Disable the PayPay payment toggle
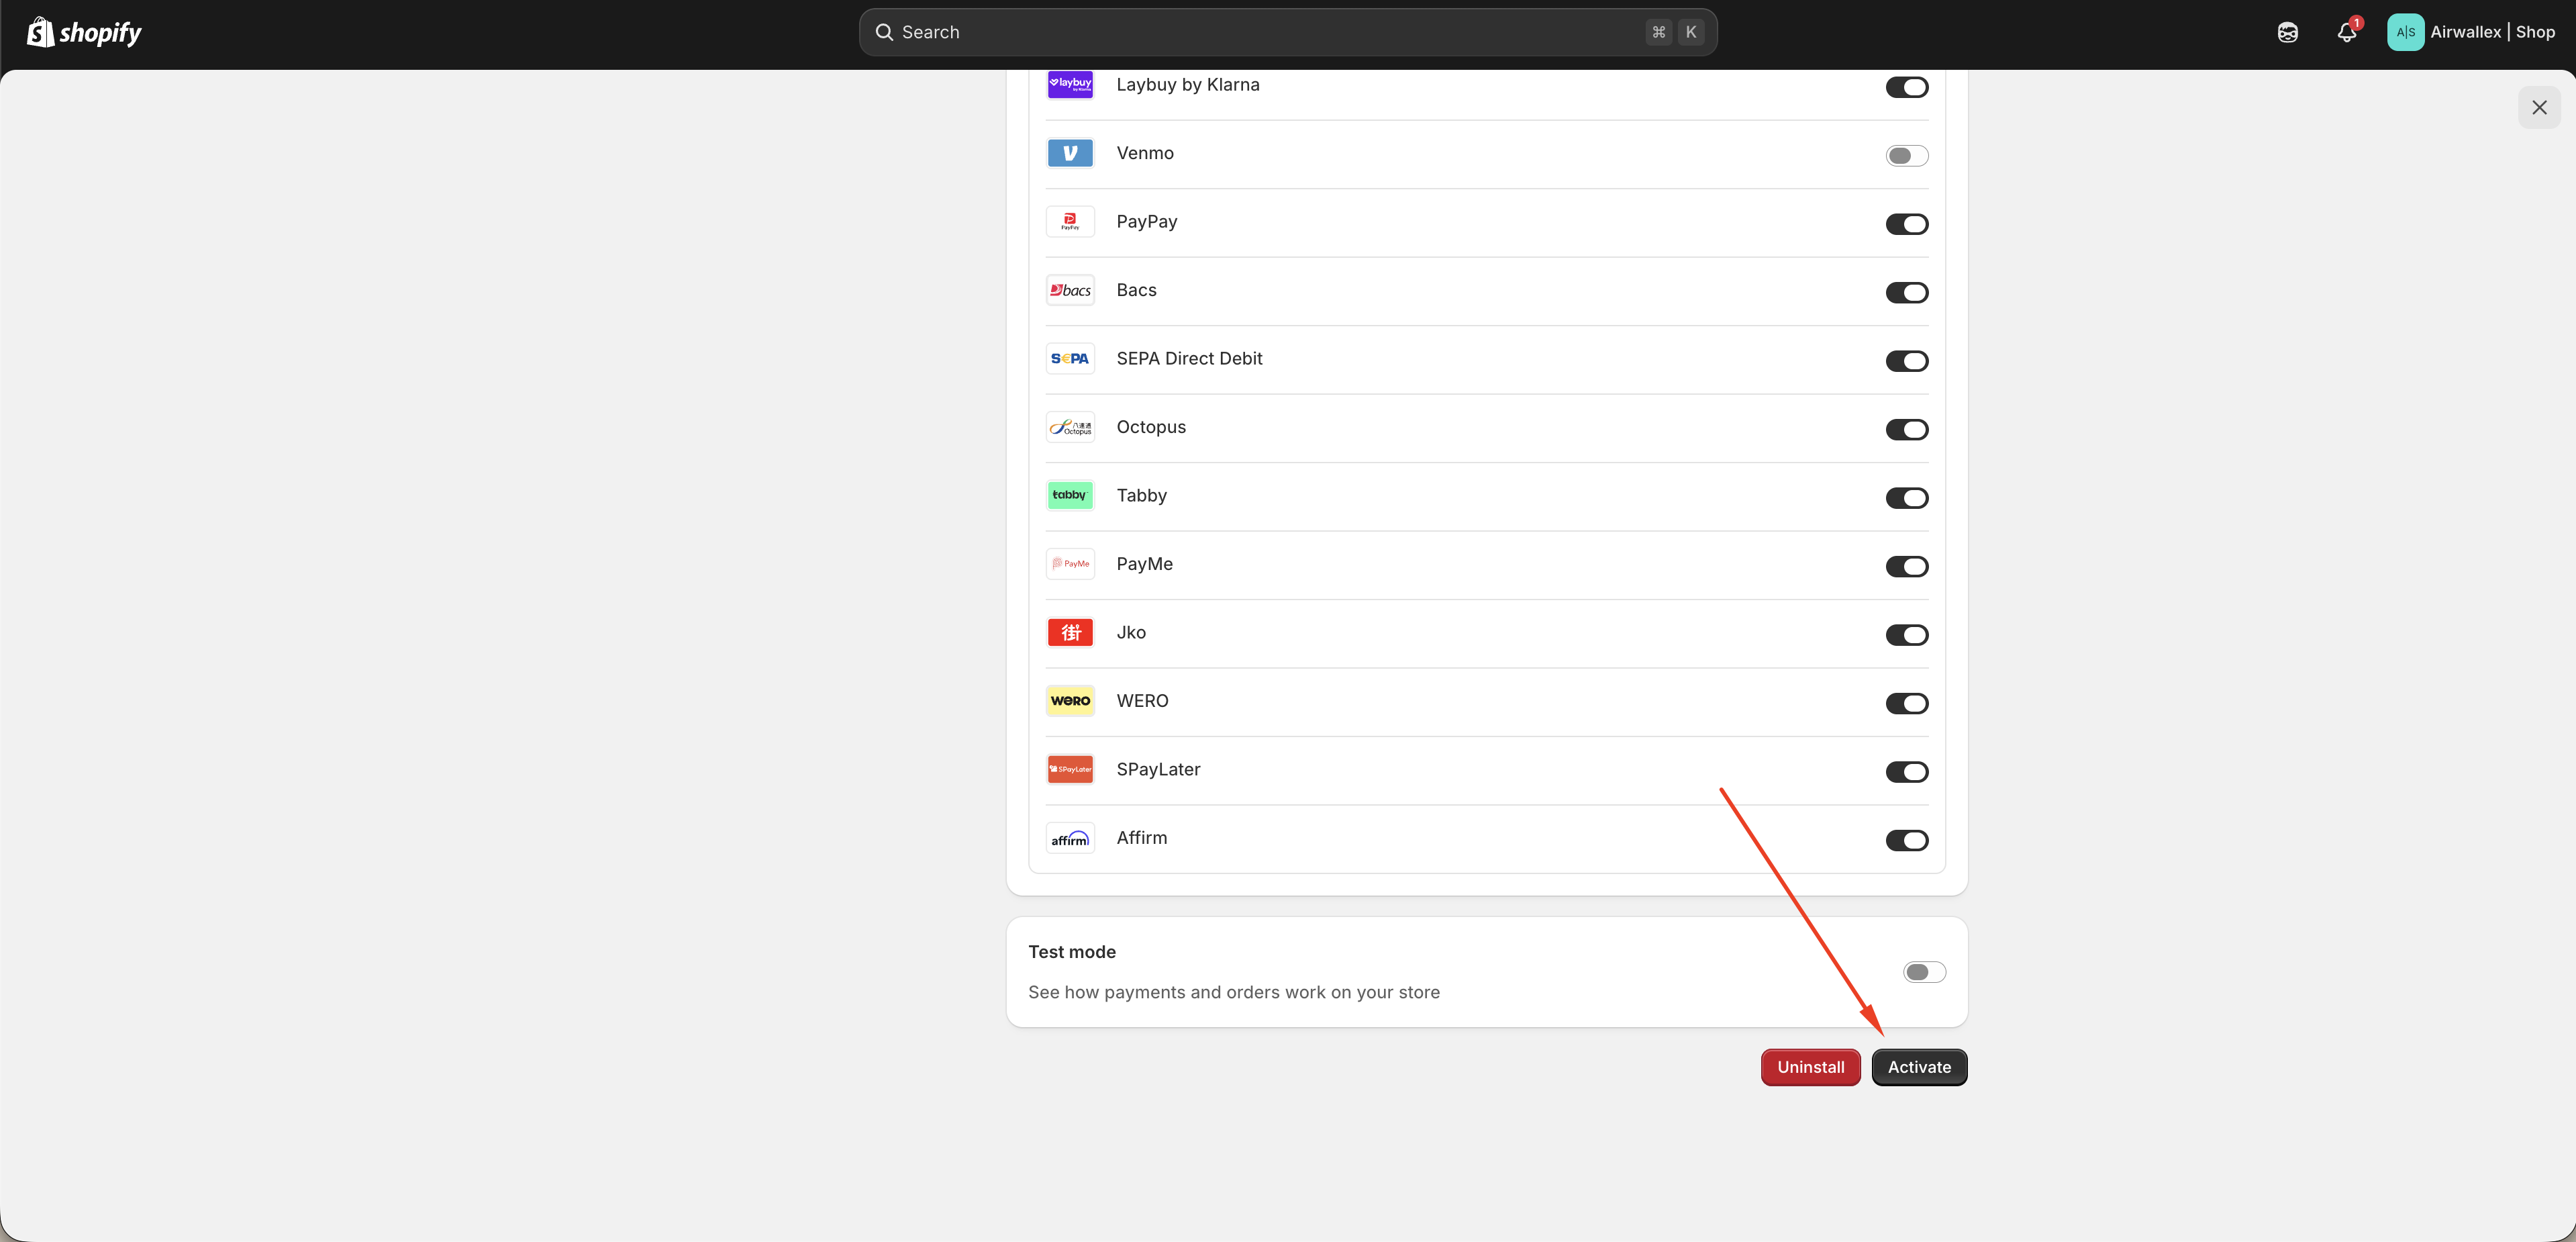This screenshot has width=2576, height=1242. coord(1906,224)
